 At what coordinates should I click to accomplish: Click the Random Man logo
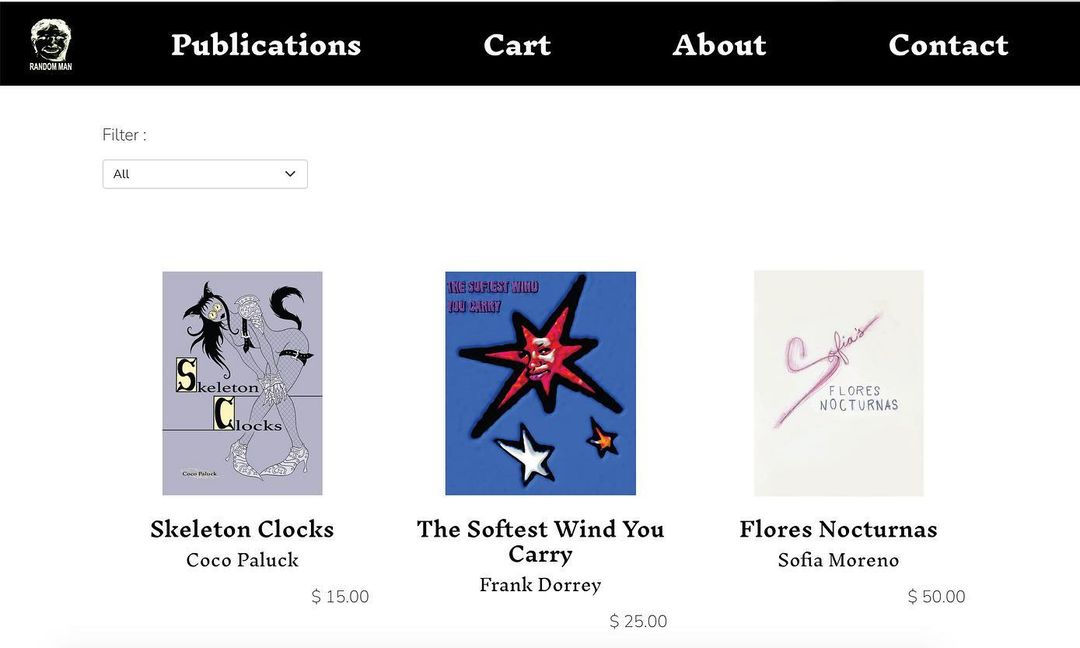[51, 45]
